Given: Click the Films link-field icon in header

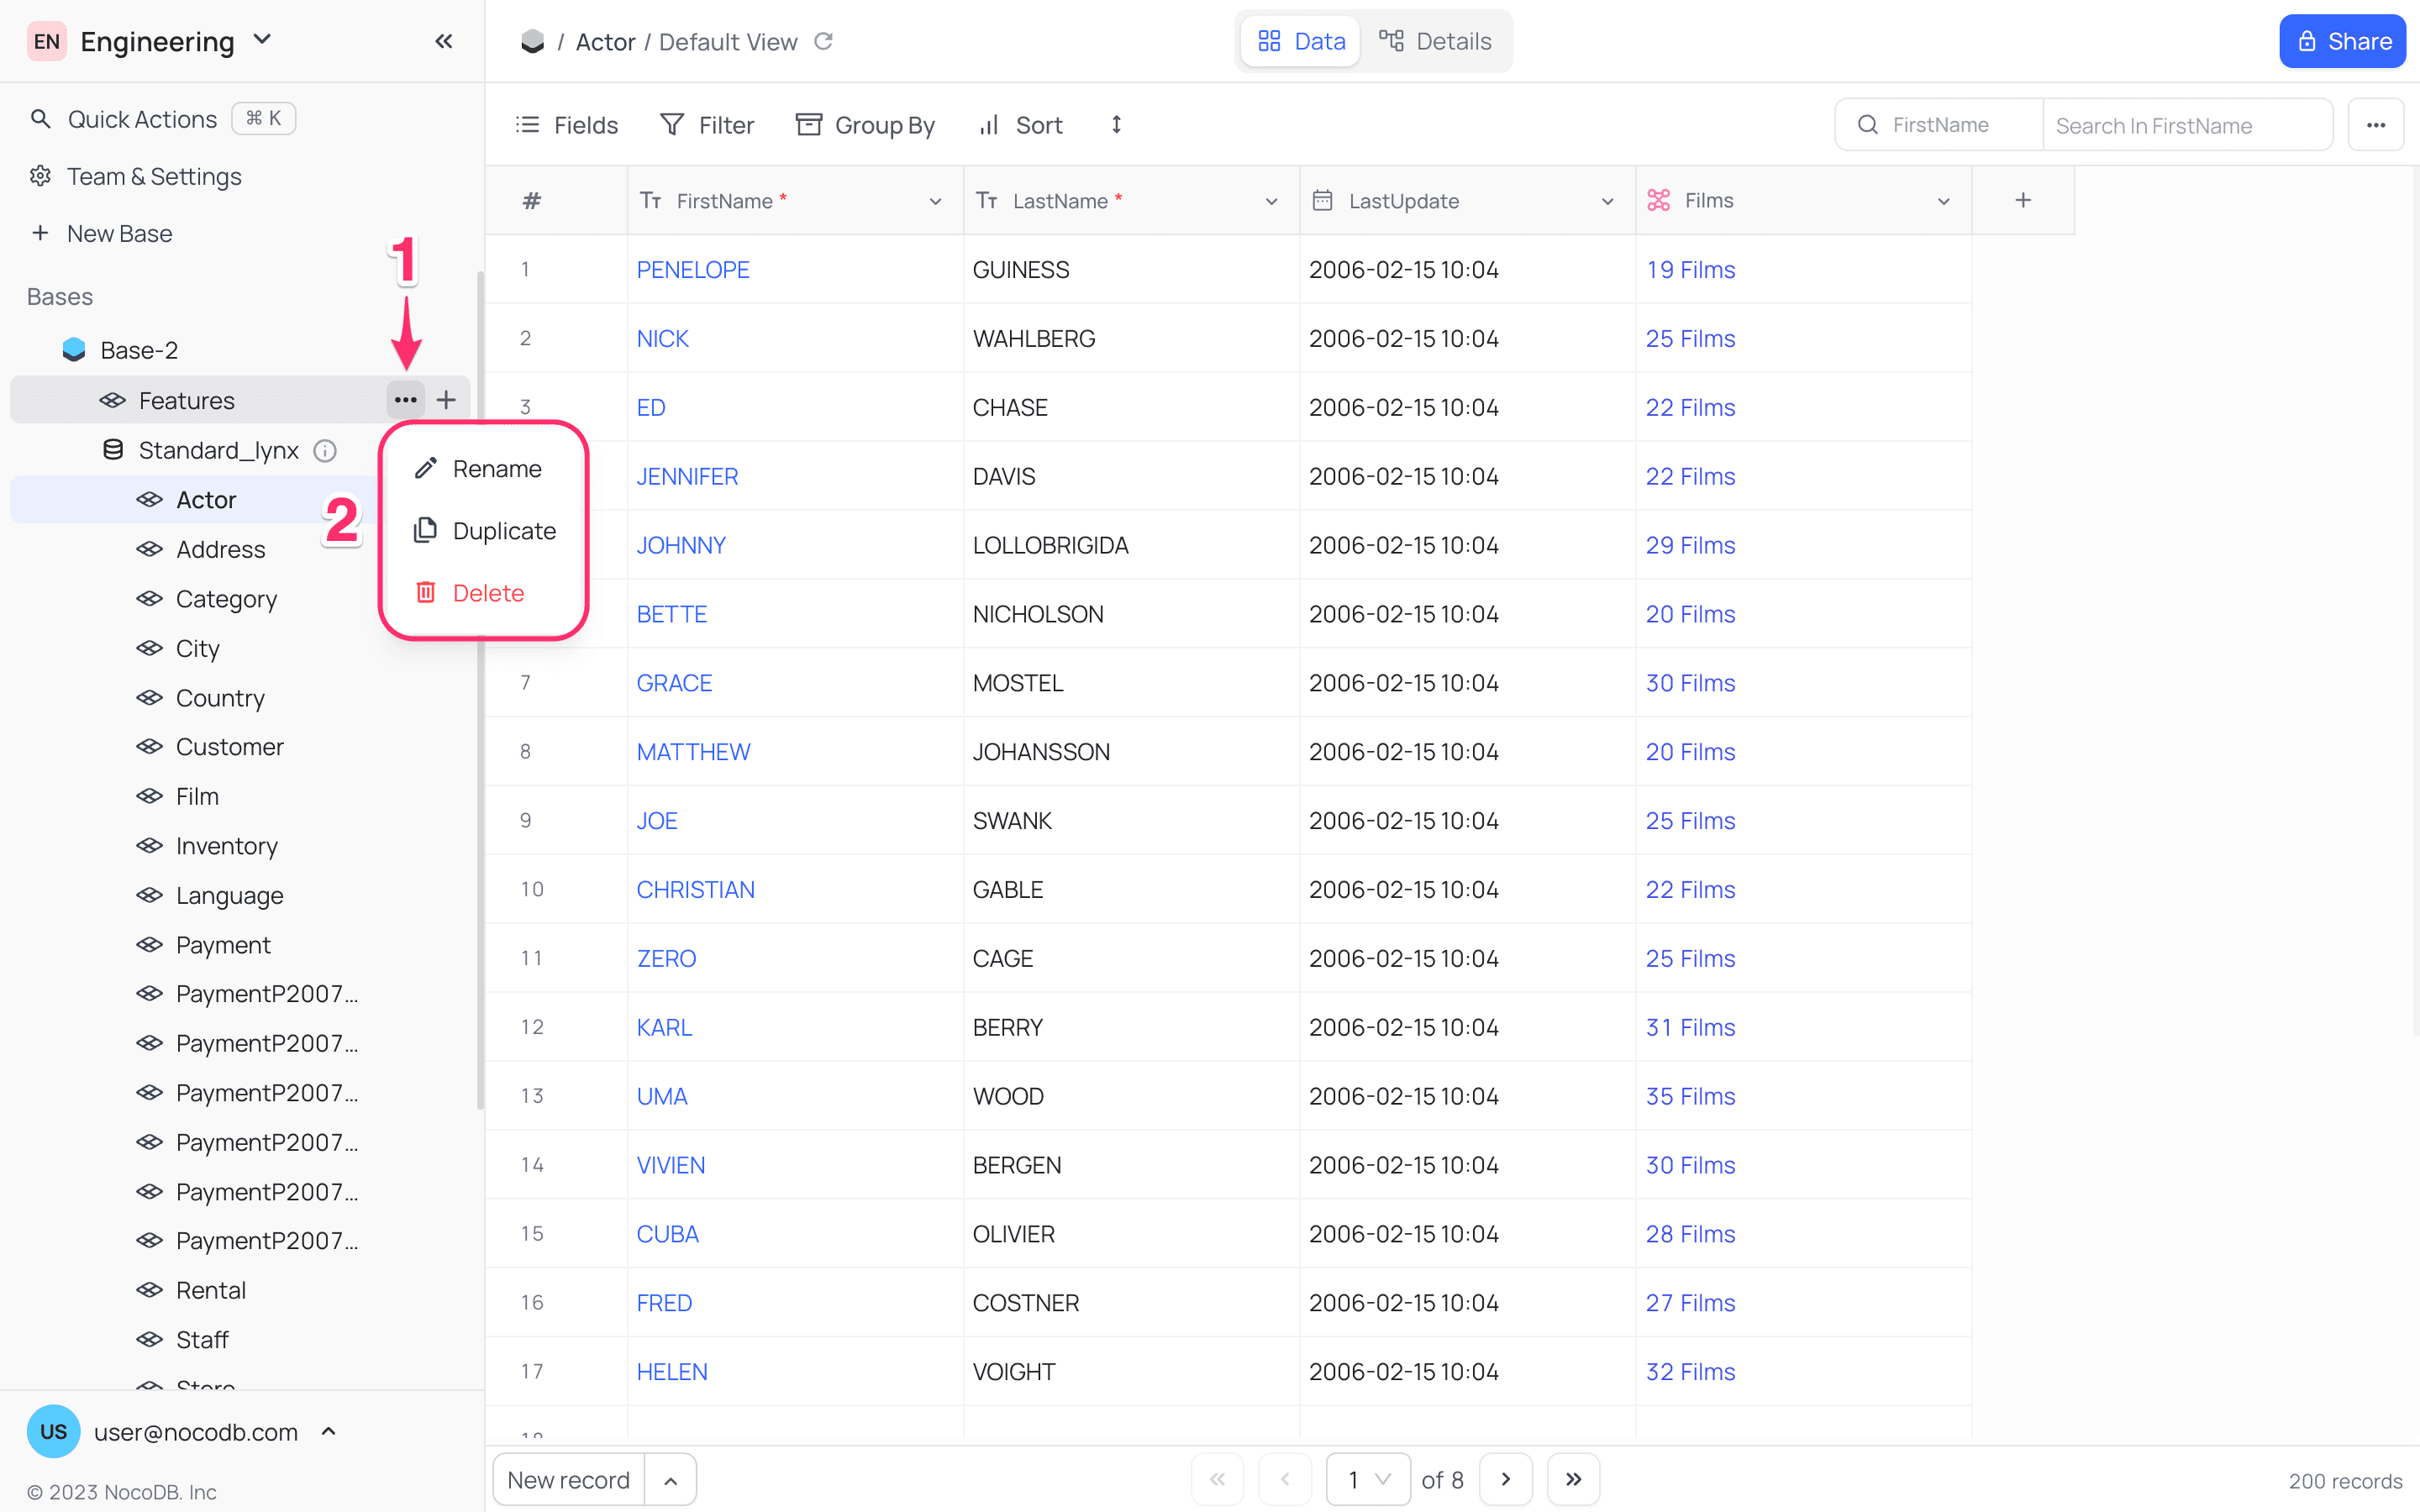Looking at the screenshot, I should [x=1659, y=200].
